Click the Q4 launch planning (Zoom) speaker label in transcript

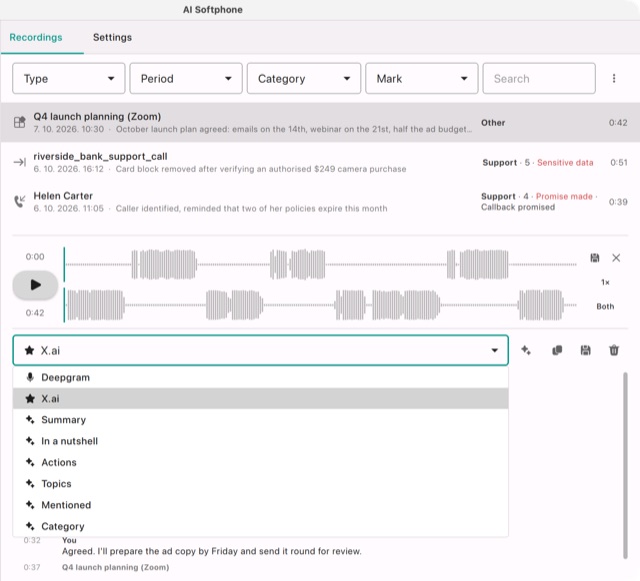coord(116,567)
